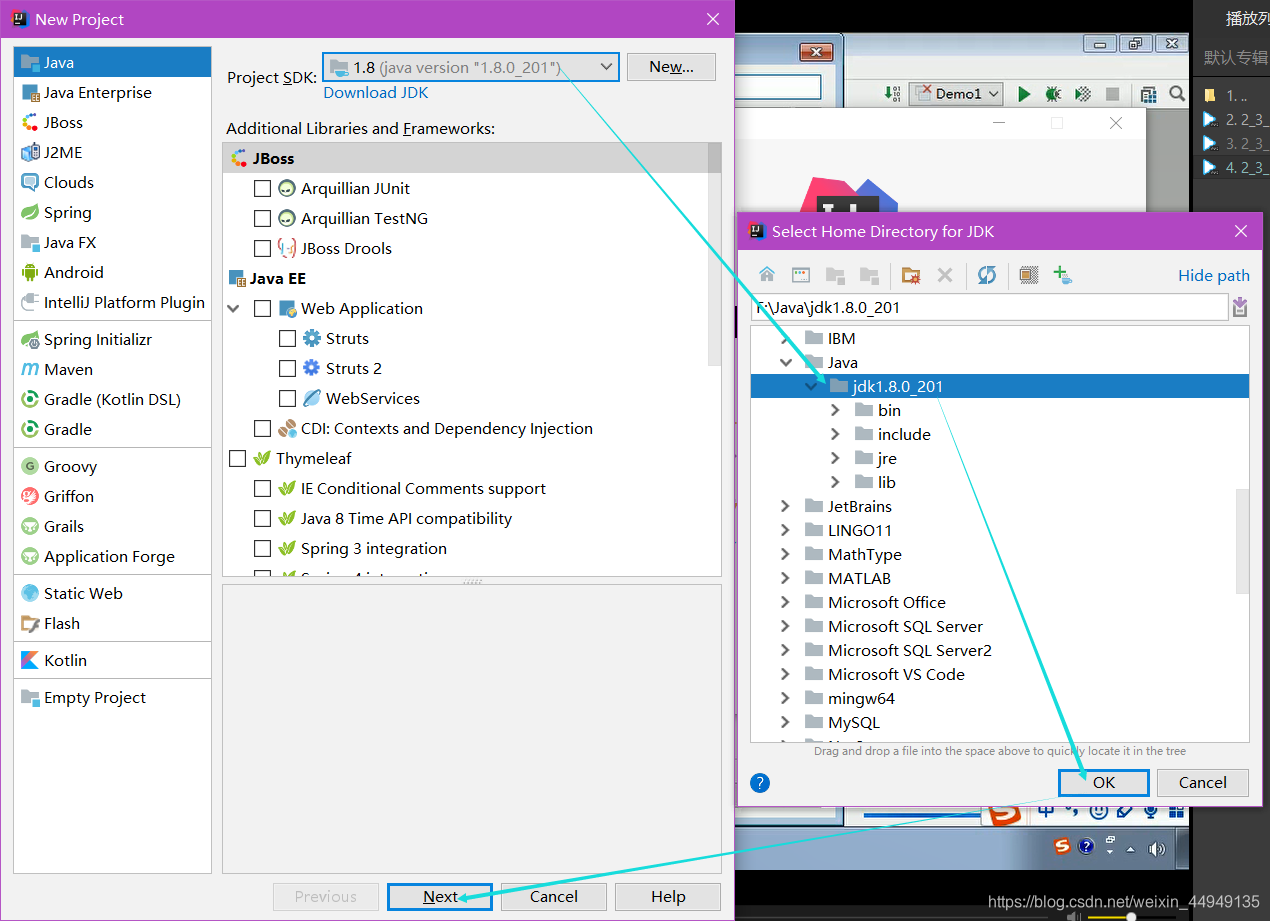Click the New Folder icon in JDK dialog
This screenshot has width=1270, height=921.
910,275
